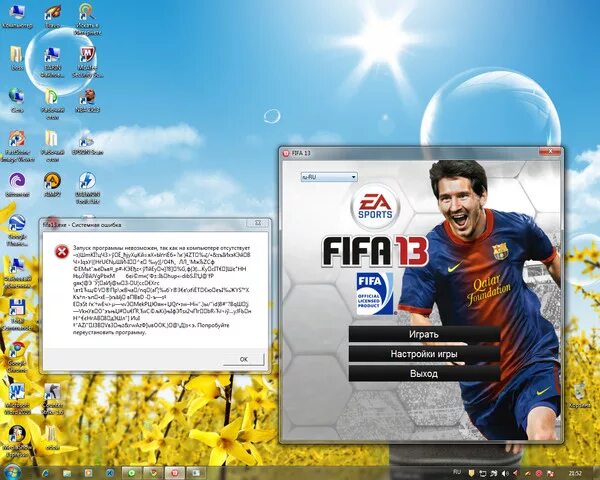Image resolution: width=600 pixels, height=480 pixels.
Task: Click the Windows Start orb
Action: (x=12, y=472)
